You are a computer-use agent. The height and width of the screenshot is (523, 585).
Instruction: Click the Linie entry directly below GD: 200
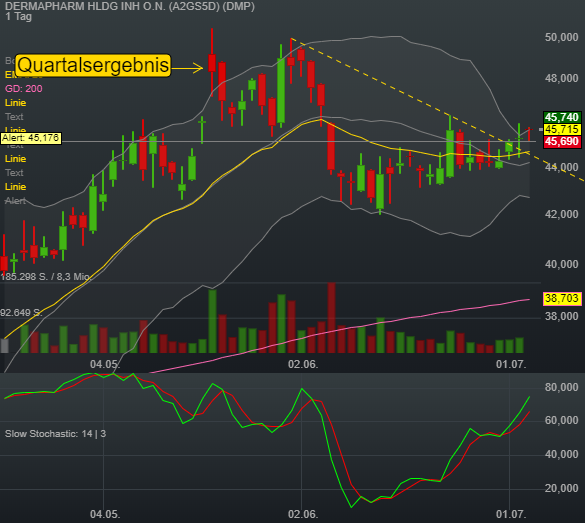point(15,103)
